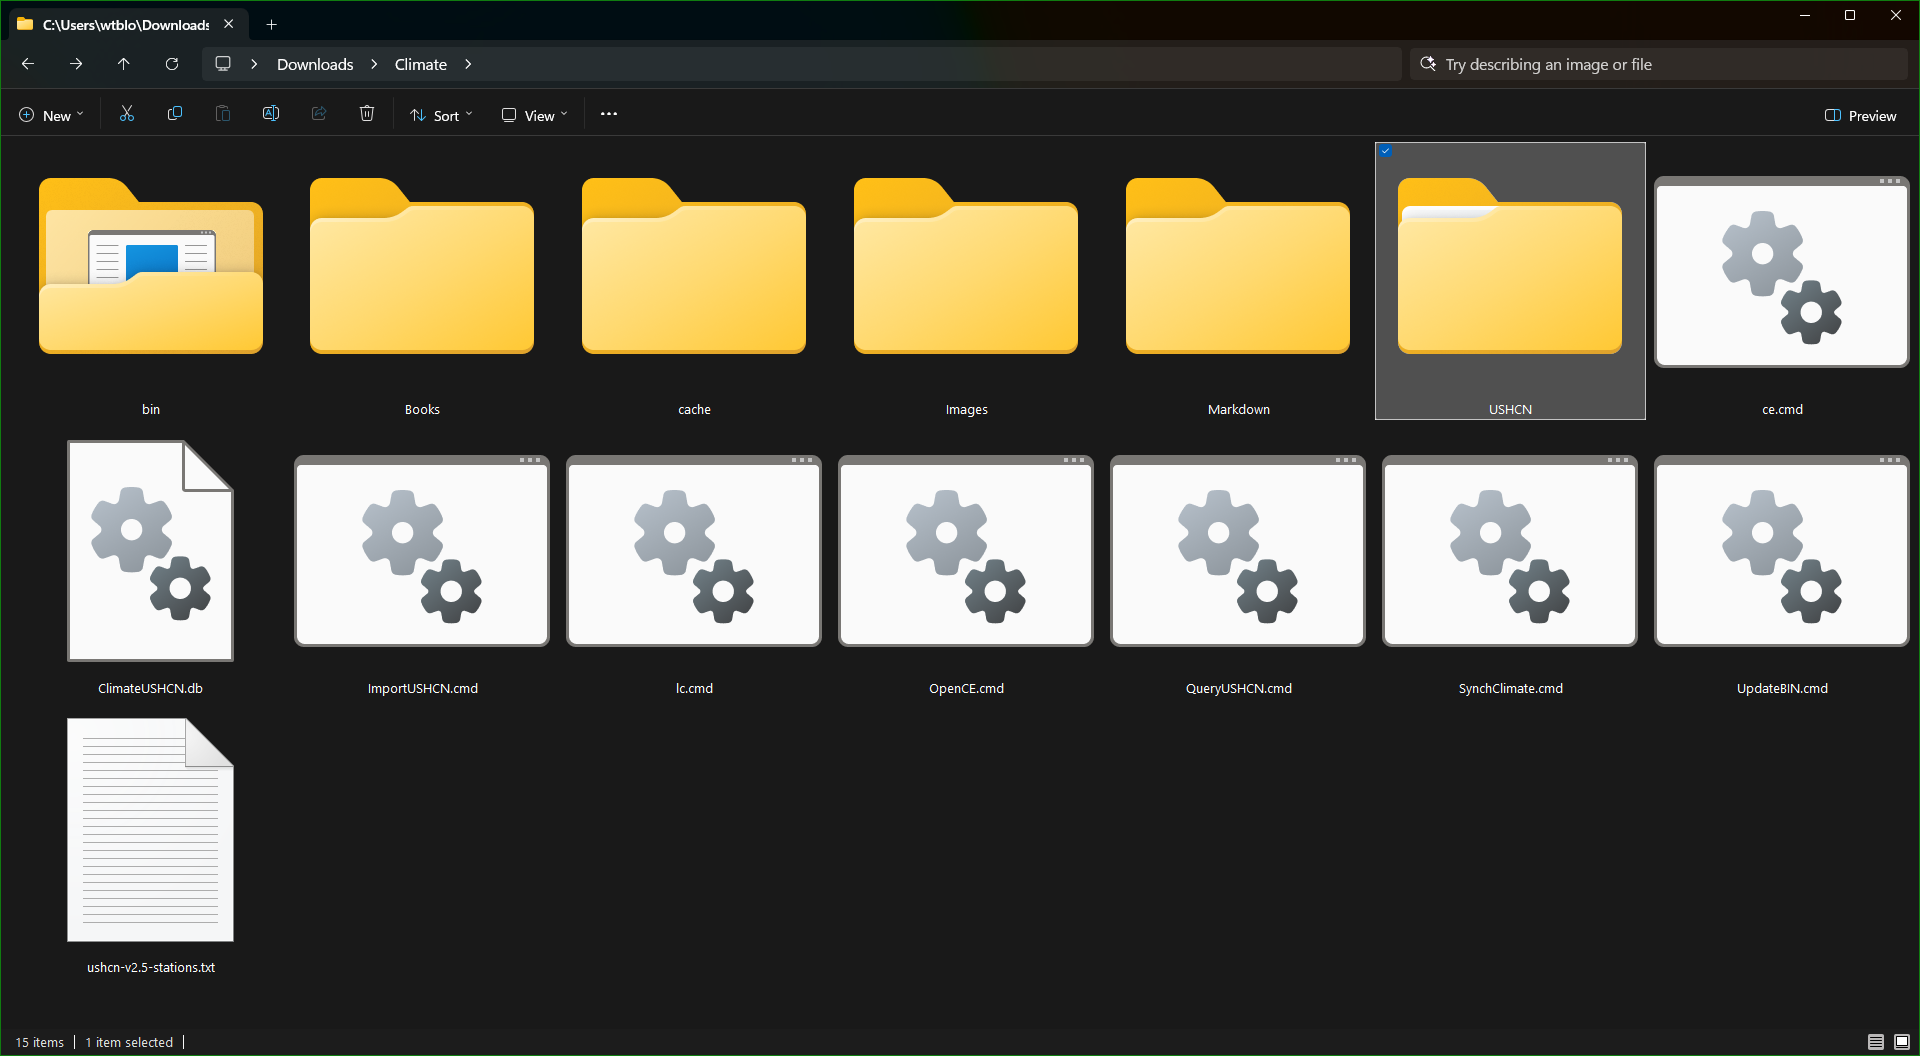1920x1056 pixels.
Task: Go up one folder level arrow
Action: pos(124,64)
